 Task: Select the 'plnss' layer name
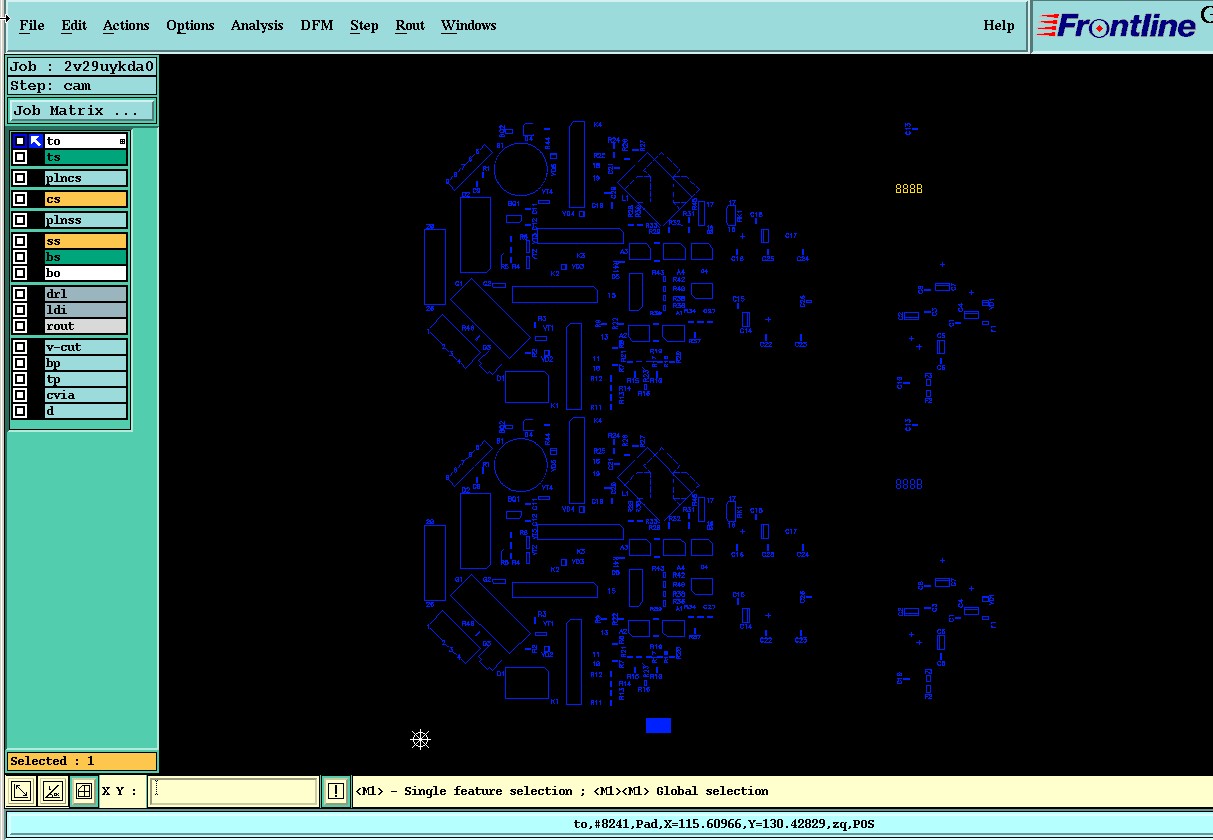(86, 220)
